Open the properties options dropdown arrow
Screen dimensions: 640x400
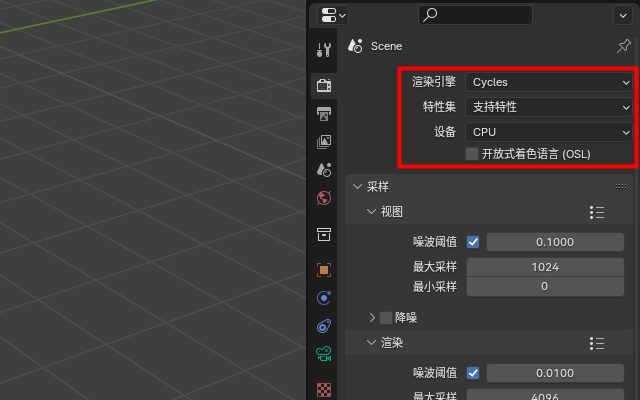[623, 16]
